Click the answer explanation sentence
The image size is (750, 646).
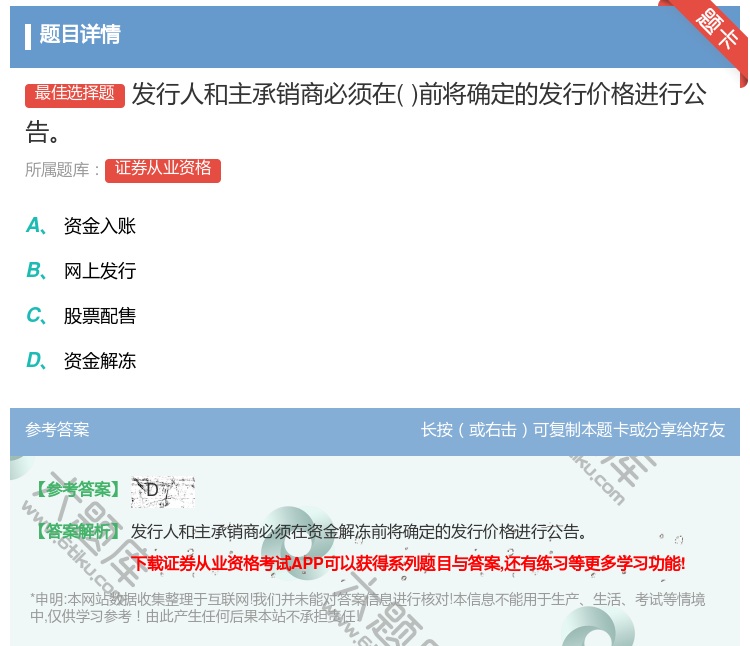tap(360, 531)
